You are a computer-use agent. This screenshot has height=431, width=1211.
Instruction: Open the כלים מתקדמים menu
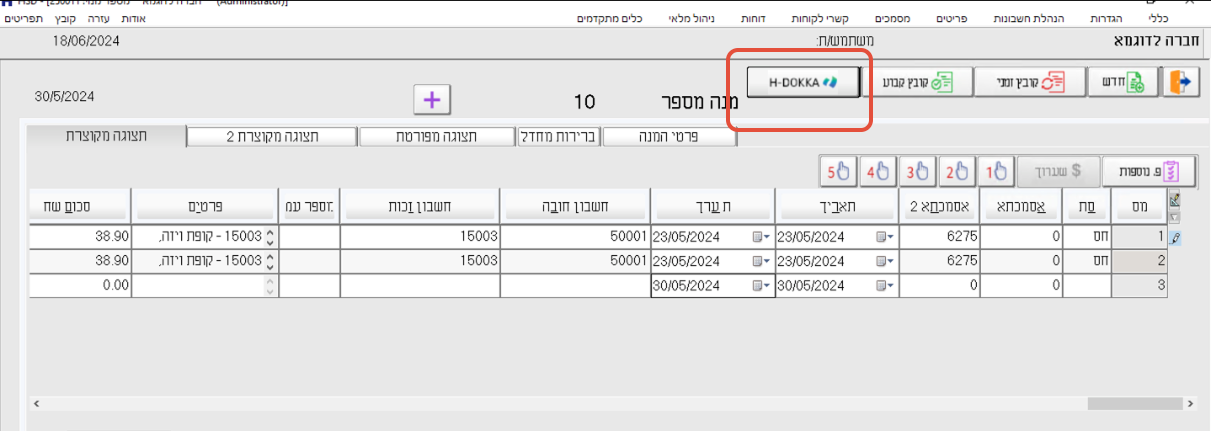(x=610, y=19)
